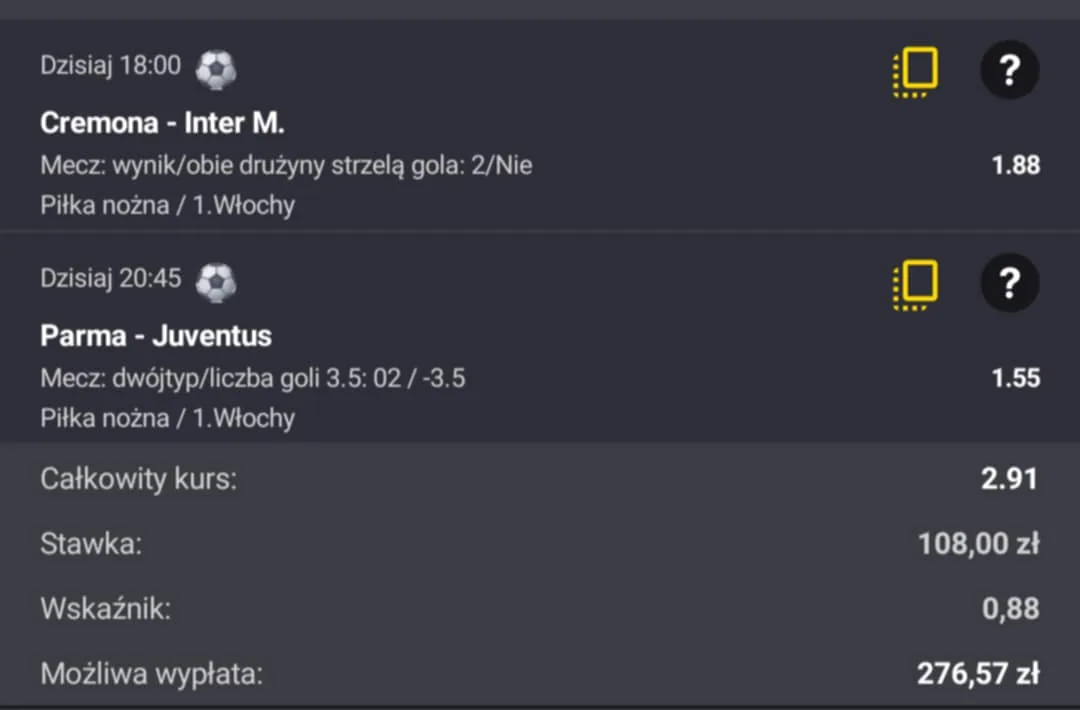Select the 1.88 odds for Cremona - Inter M.
The width and height of the screenshot is (1080, 710).
(1014, 164)
